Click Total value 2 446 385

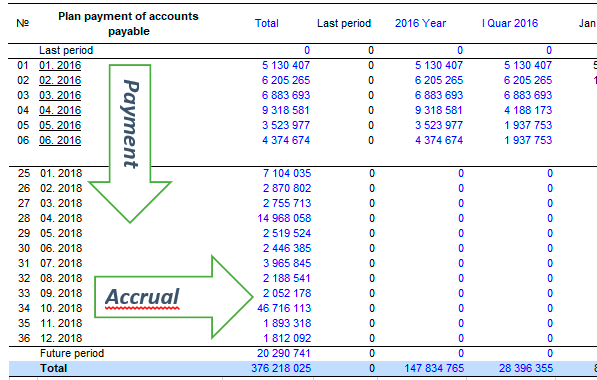click(x=287, y=248)
